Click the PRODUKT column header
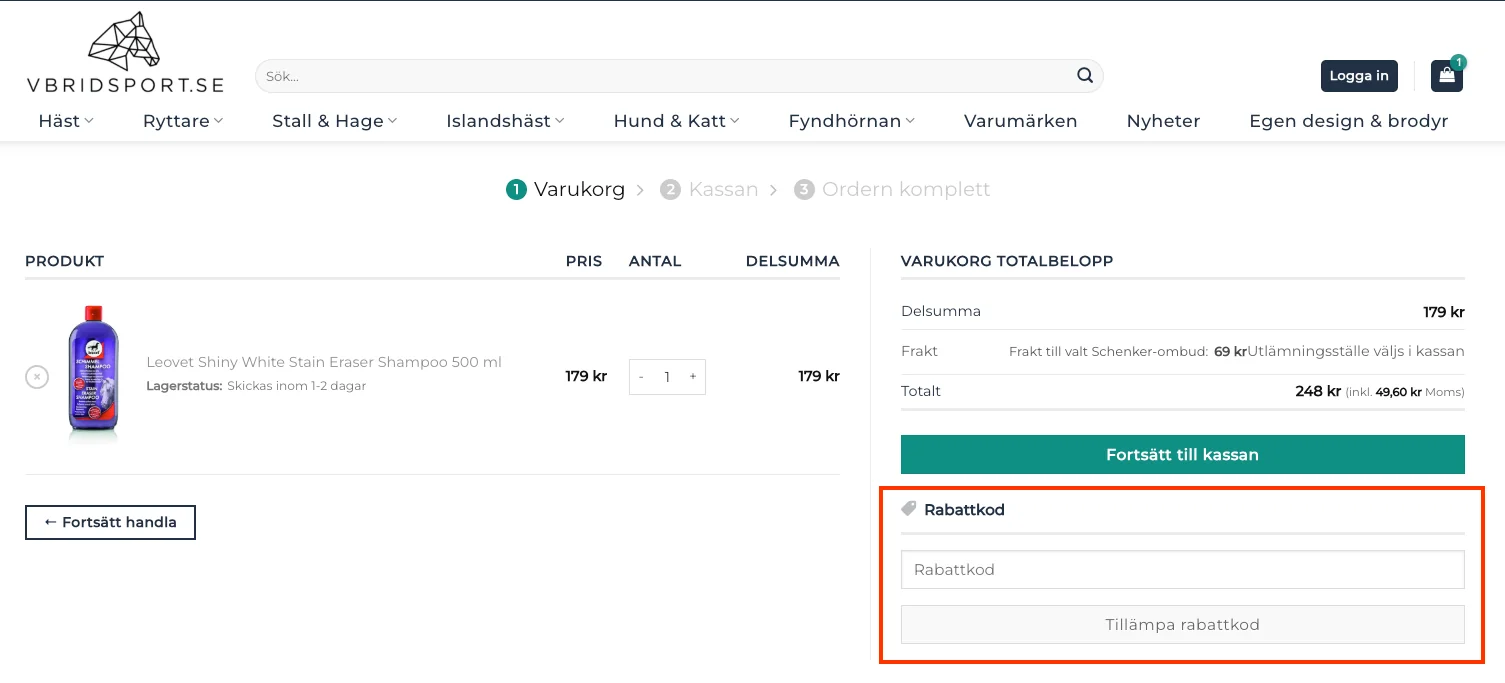Viewport: 1505px width, 683px height. point(65,261)
